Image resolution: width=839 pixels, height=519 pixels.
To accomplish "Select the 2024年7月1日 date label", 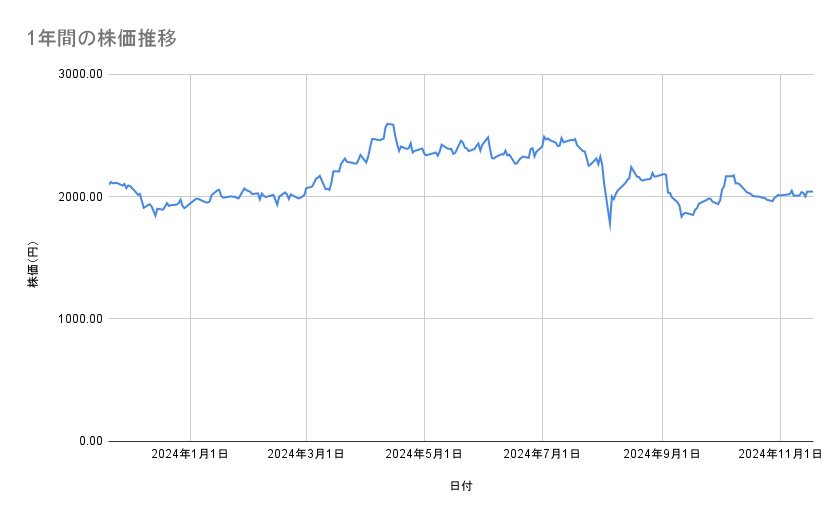I will [543, 454].
